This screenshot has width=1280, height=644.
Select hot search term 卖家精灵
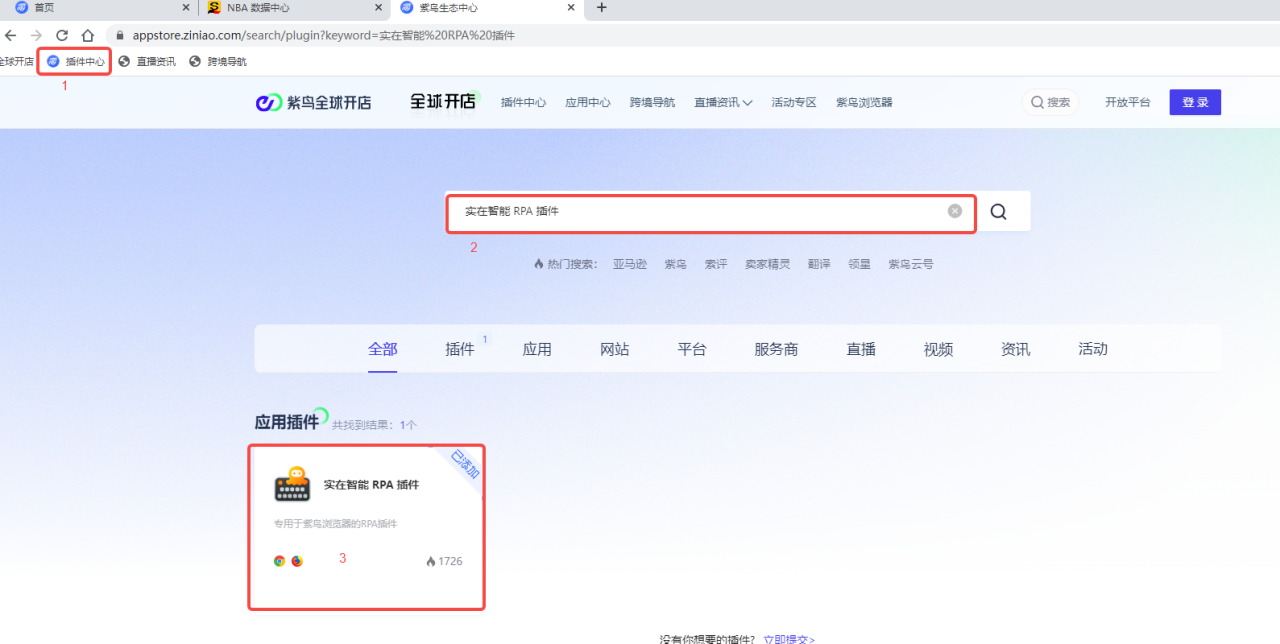pyautogui.click(x=767, y=264)
